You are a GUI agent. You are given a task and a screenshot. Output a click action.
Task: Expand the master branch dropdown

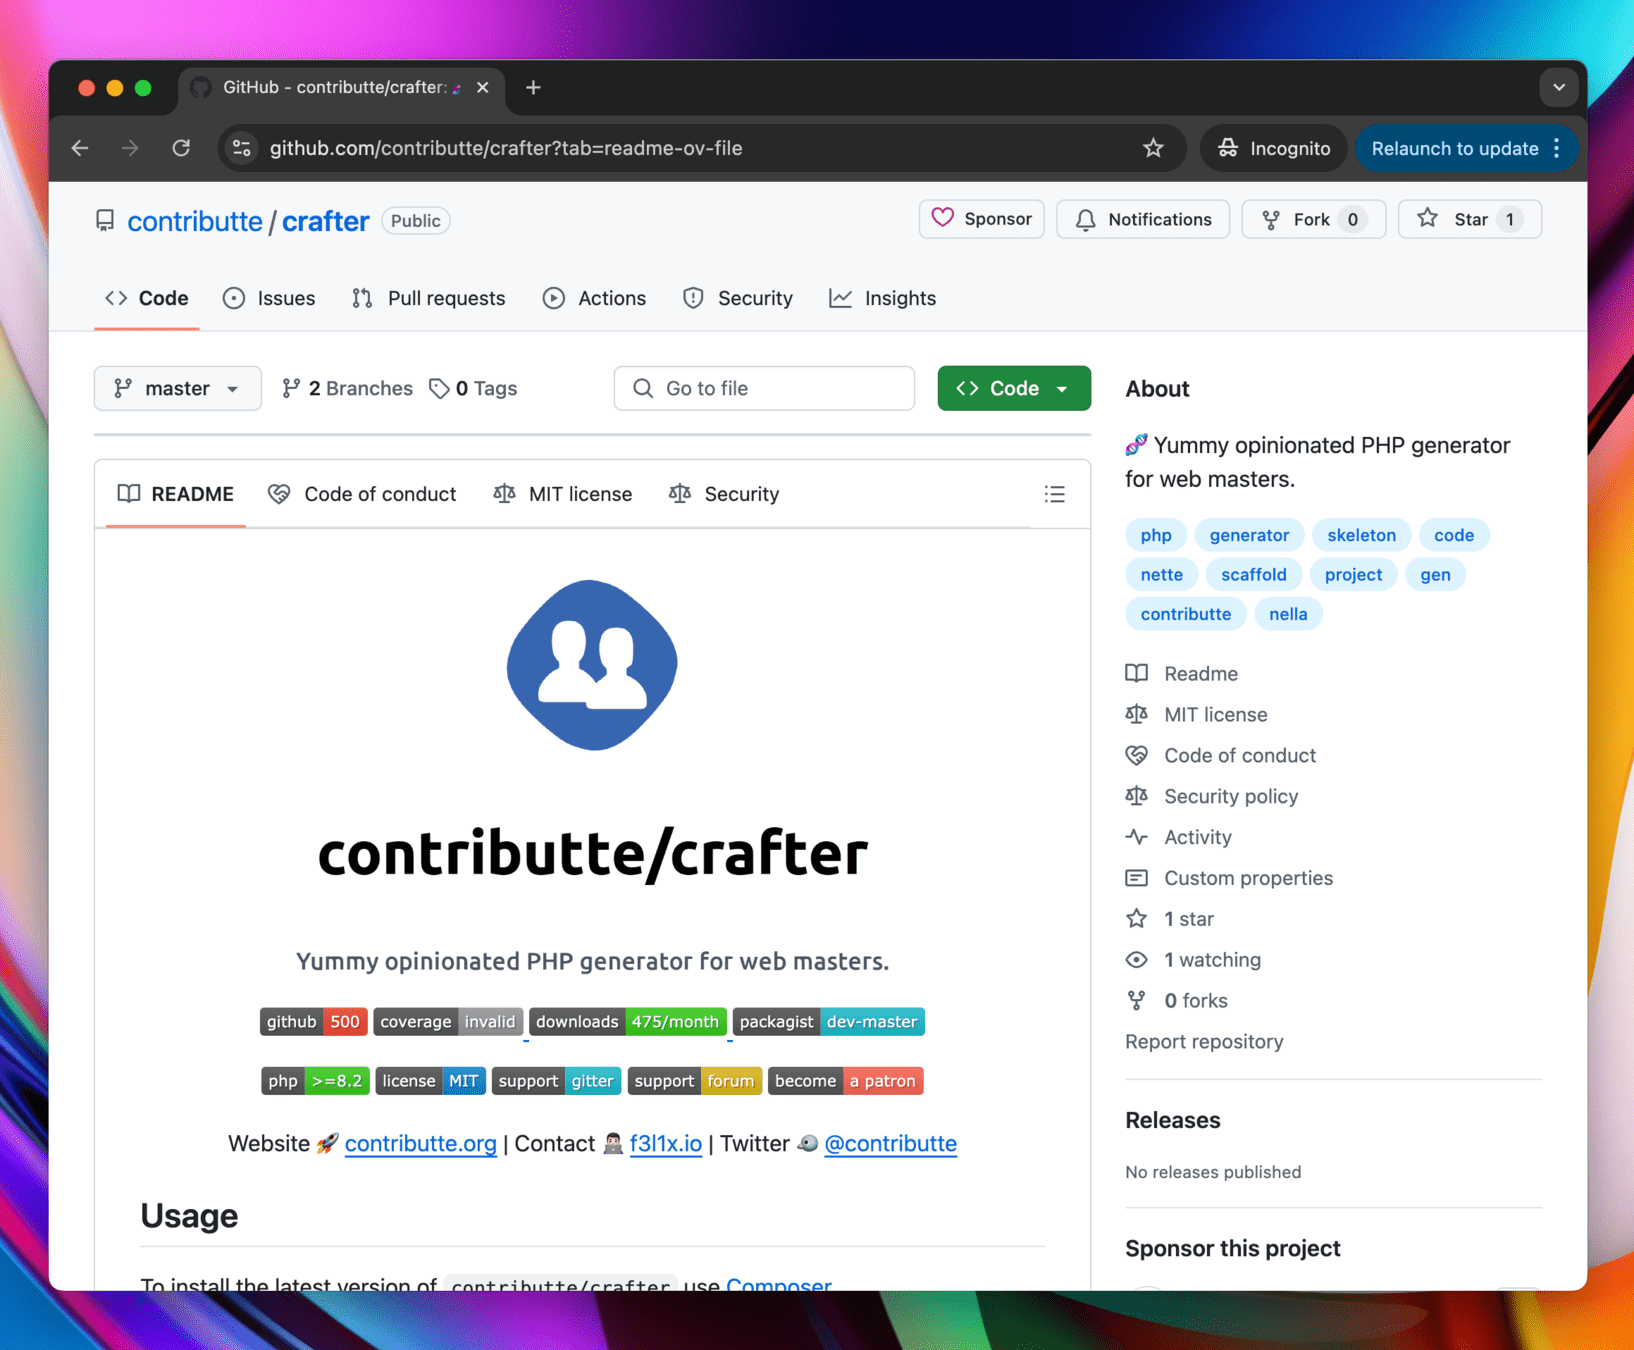[x=177, y=388]
